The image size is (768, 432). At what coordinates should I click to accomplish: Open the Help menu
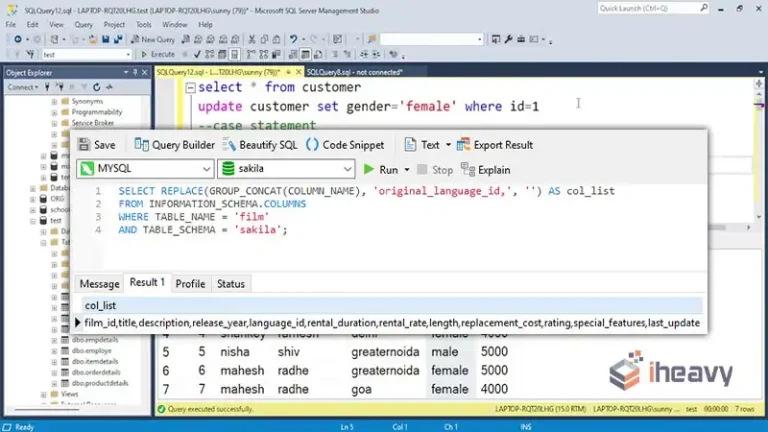coord(205,24)
